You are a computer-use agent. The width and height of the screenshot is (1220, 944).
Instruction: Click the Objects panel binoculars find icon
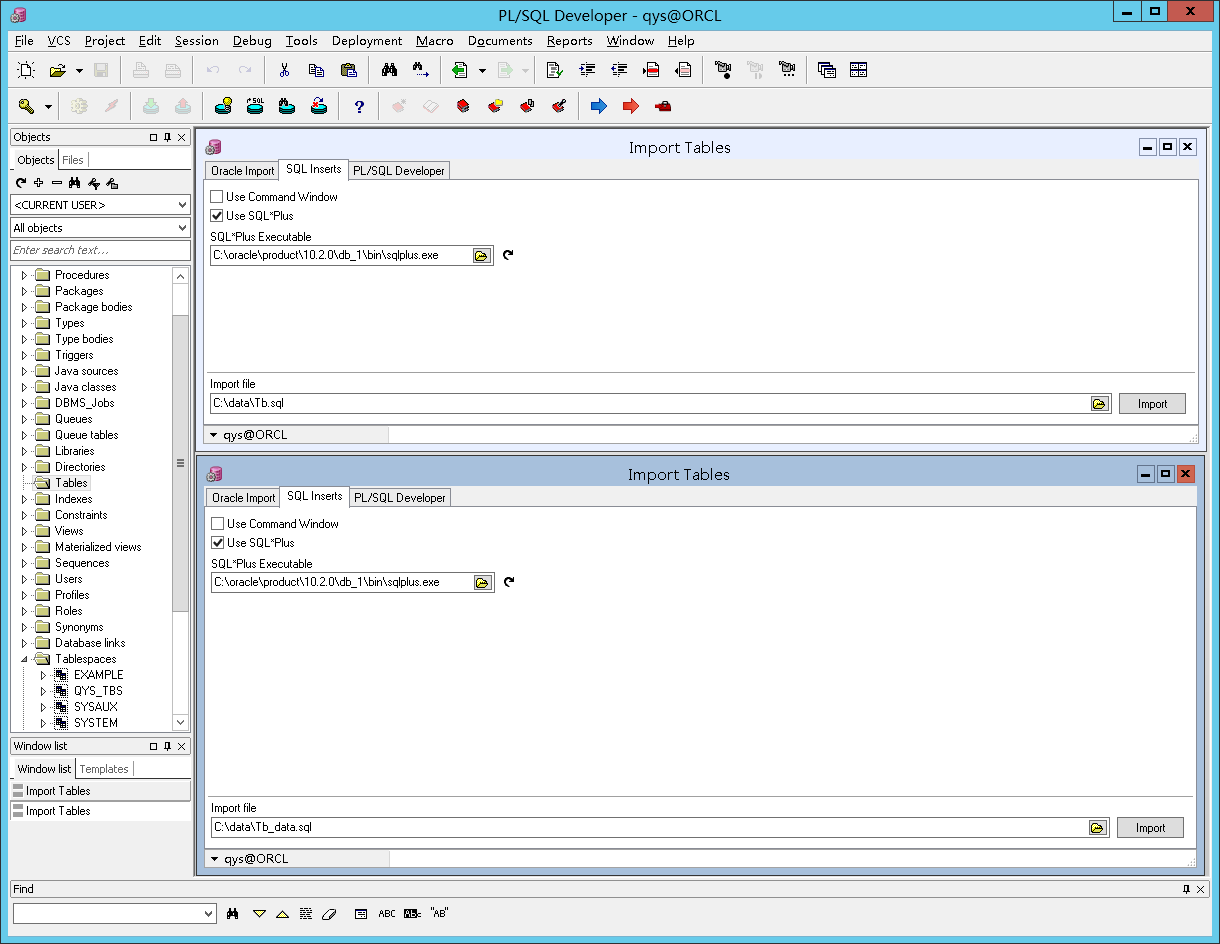74,183
